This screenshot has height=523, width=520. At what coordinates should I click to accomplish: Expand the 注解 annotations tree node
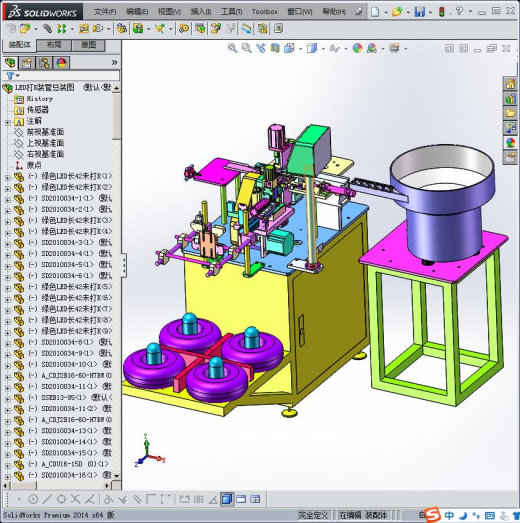8,122
